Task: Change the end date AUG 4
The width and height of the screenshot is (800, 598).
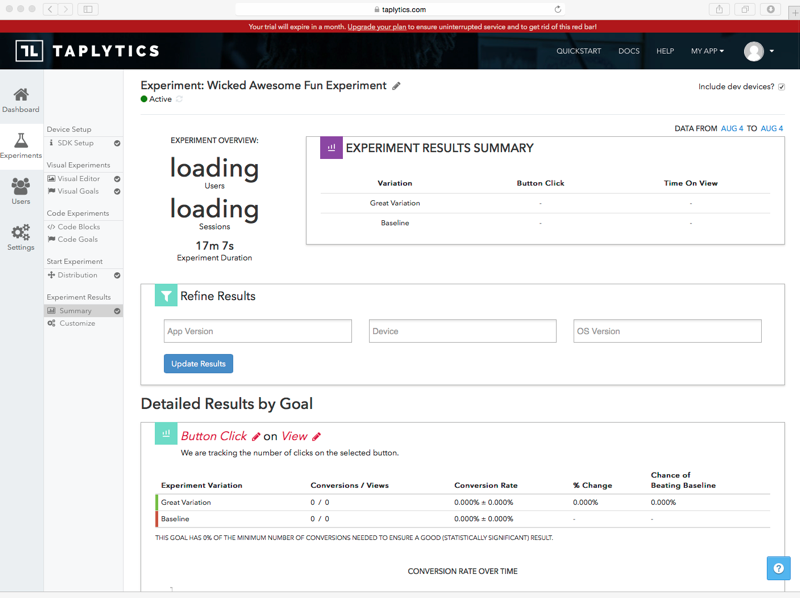Action: (771, 129)
